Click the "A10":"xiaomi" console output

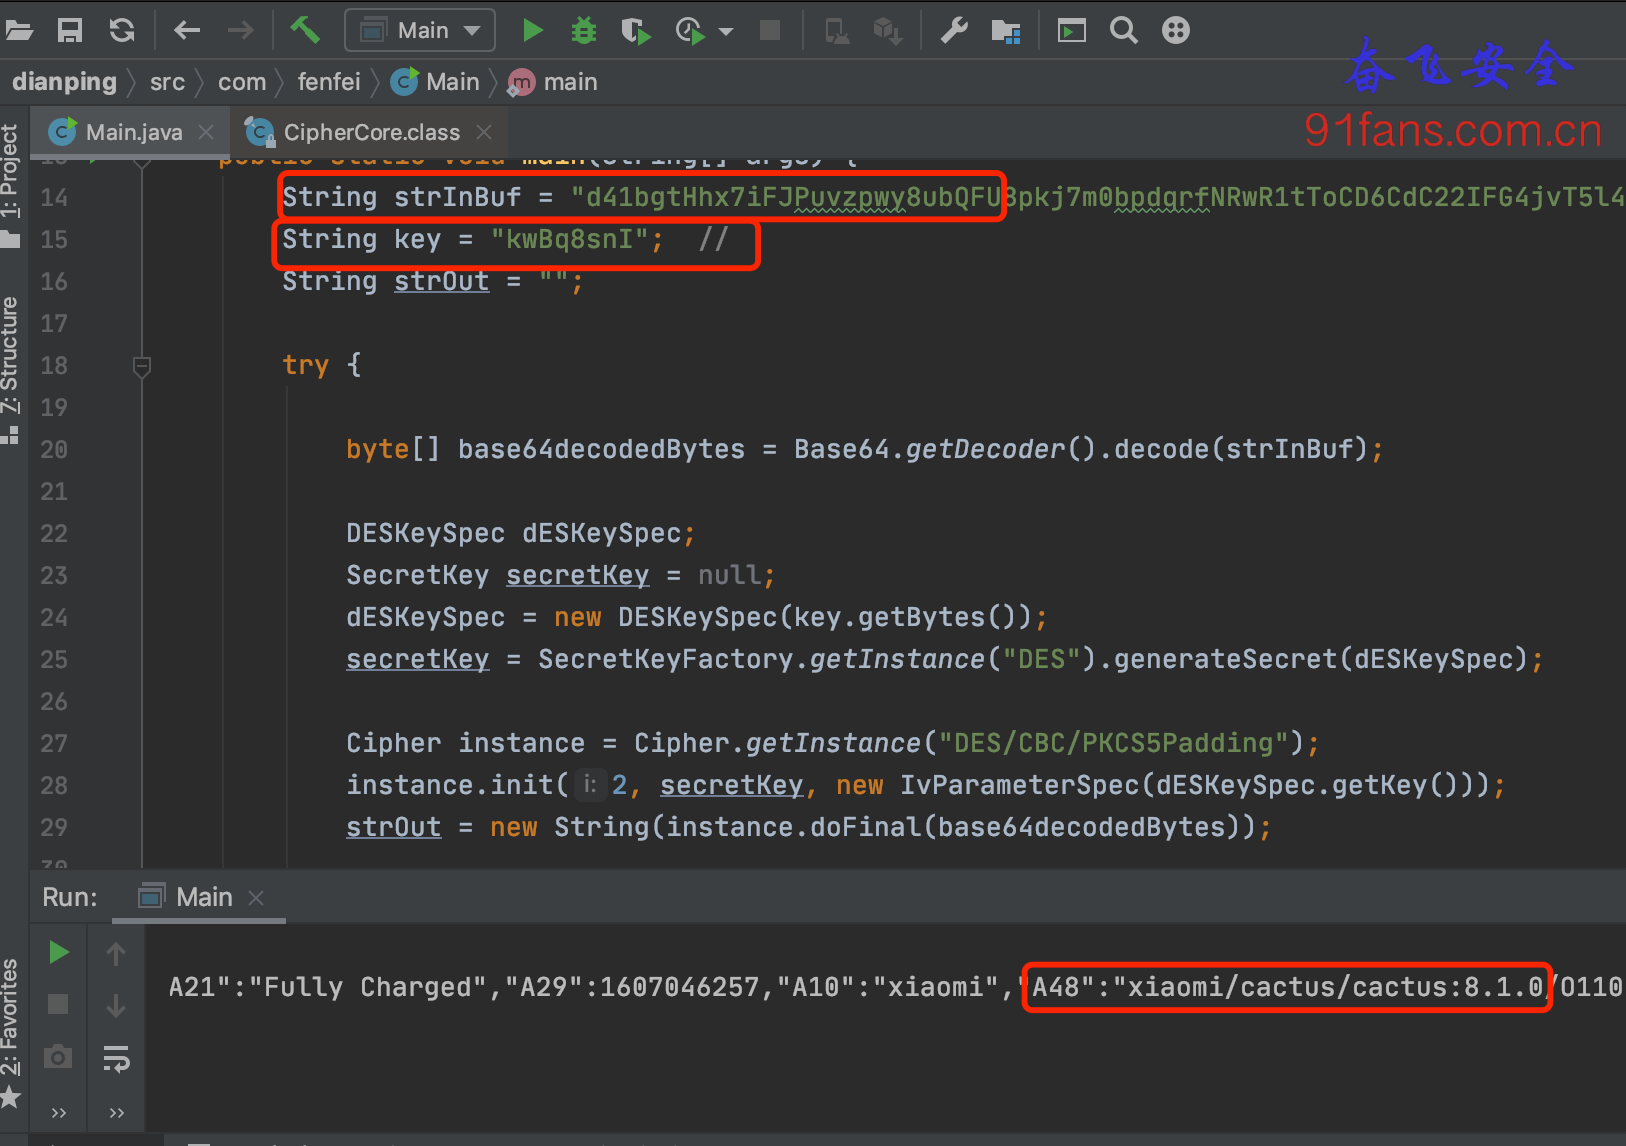(x=889, y=987)
